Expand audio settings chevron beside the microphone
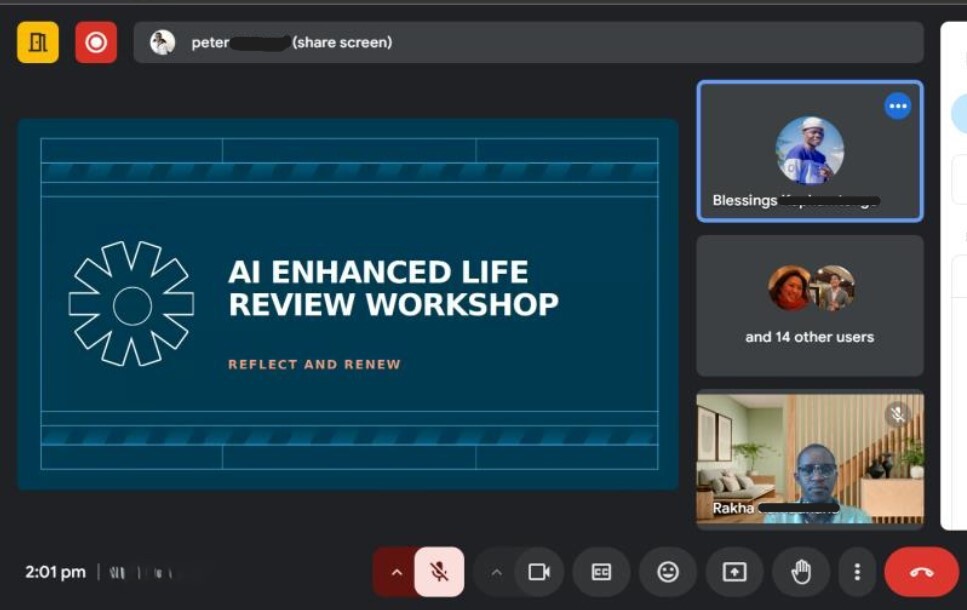The image size is (967, 610). pyautogui.click(x=396, y=572)
